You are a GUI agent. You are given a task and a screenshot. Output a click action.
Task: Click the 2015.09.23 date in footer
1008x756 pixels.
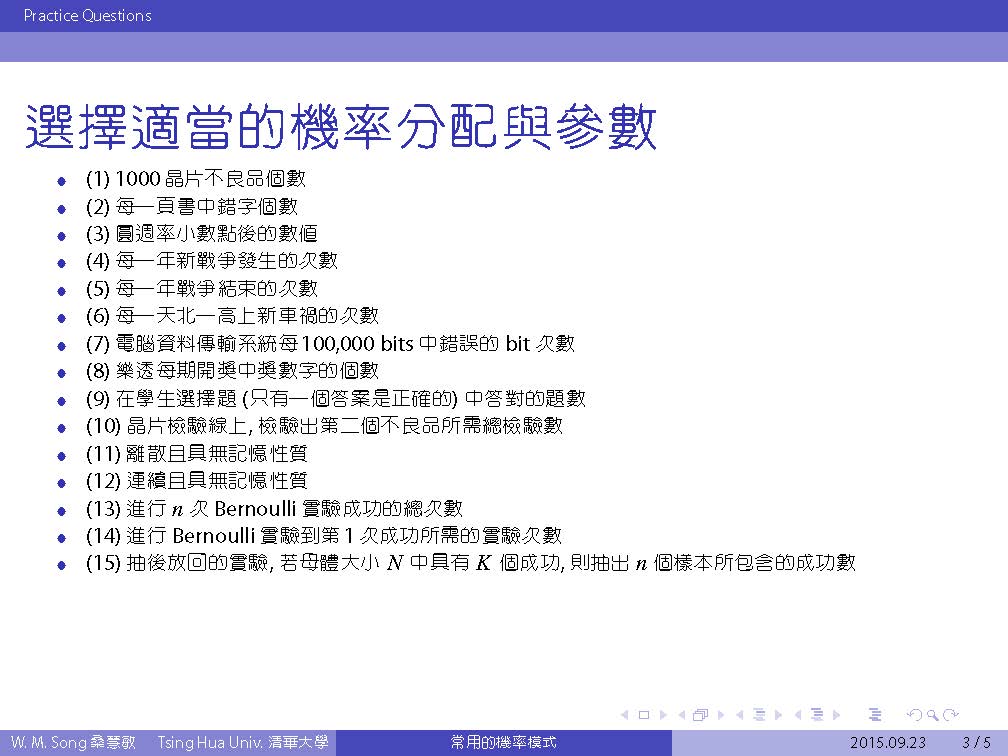click(x=887, y=743)
